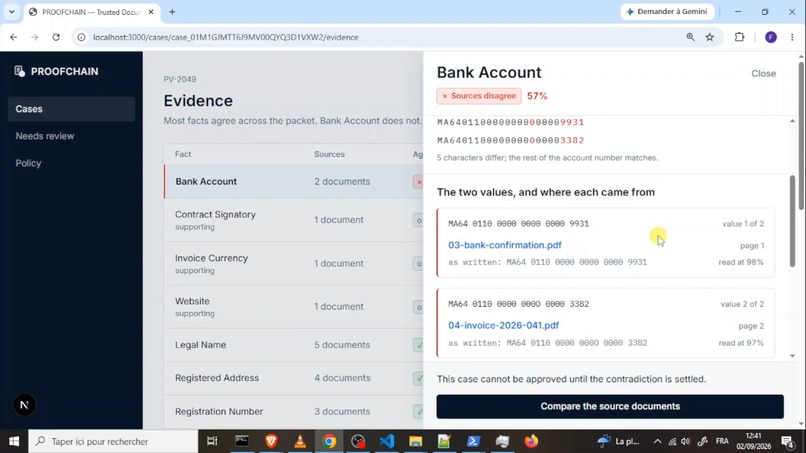The height and width of the screenshot is (453, 806).
Task: Select the Registered Address fact row
Action: (294, 378)
